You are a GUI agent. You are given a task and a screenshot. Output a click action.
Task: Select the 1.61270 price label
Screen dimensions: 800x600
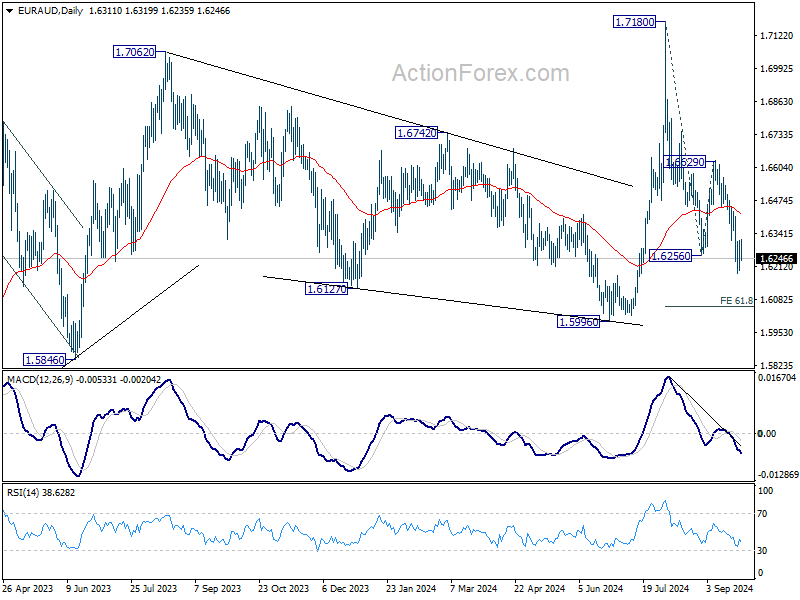coord(327,289)
